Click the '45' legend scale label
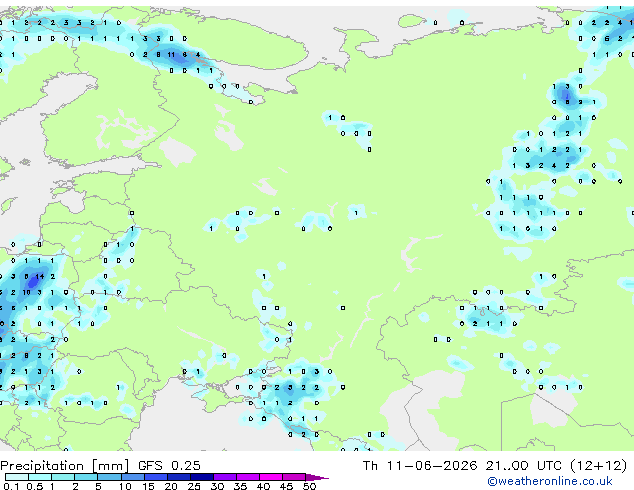The width and height of the screenshot is (634, 490). 286,486
